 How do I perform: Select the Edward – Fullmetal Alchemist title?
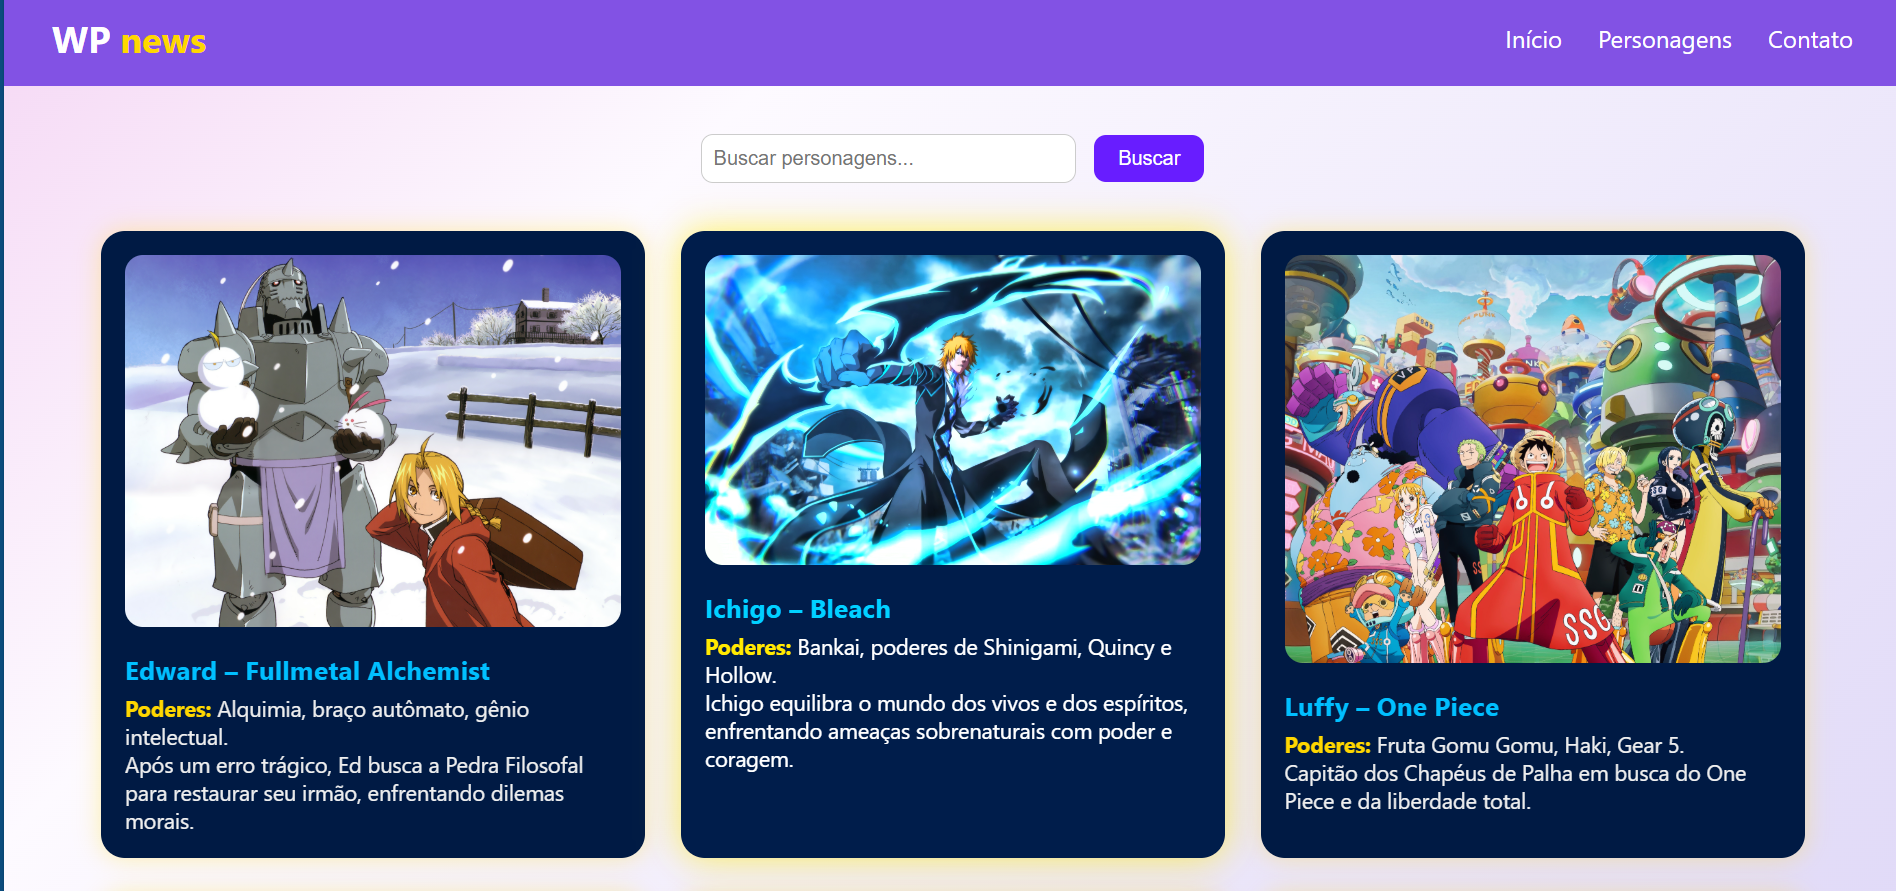(x=307, y=671)
